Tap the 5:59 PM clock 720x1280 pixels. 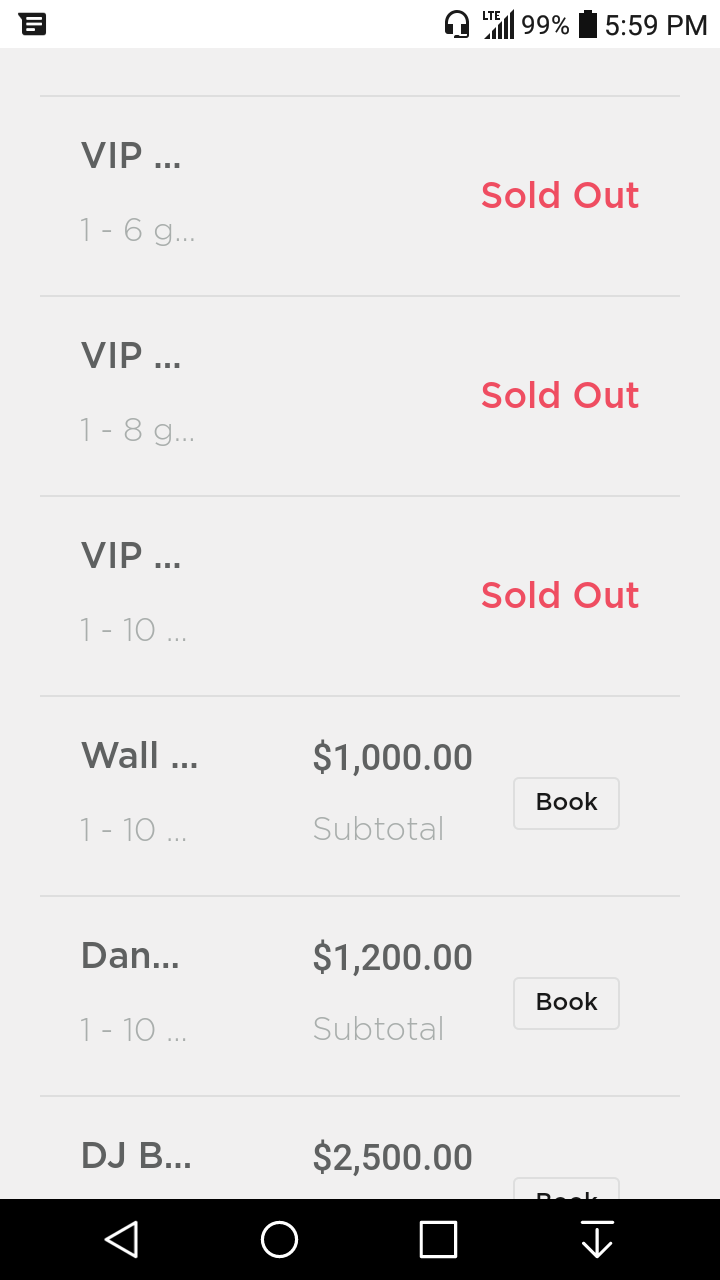[656, 25]
